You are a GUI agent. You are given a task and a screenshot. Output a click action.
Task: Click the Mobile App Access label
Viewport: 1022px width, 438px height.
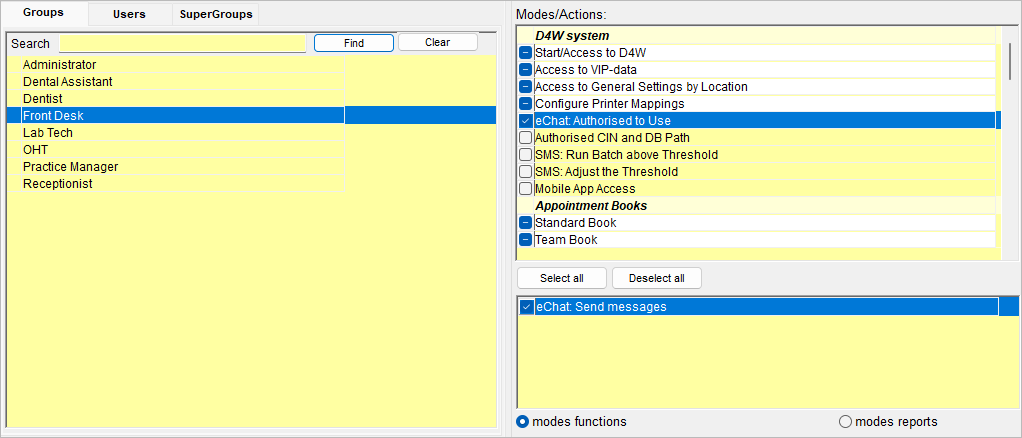click(x=585, y=188)
